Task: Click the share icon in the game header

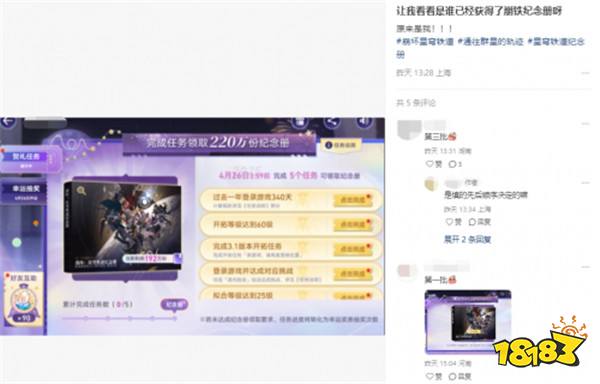Action: (x=332, y=122)
